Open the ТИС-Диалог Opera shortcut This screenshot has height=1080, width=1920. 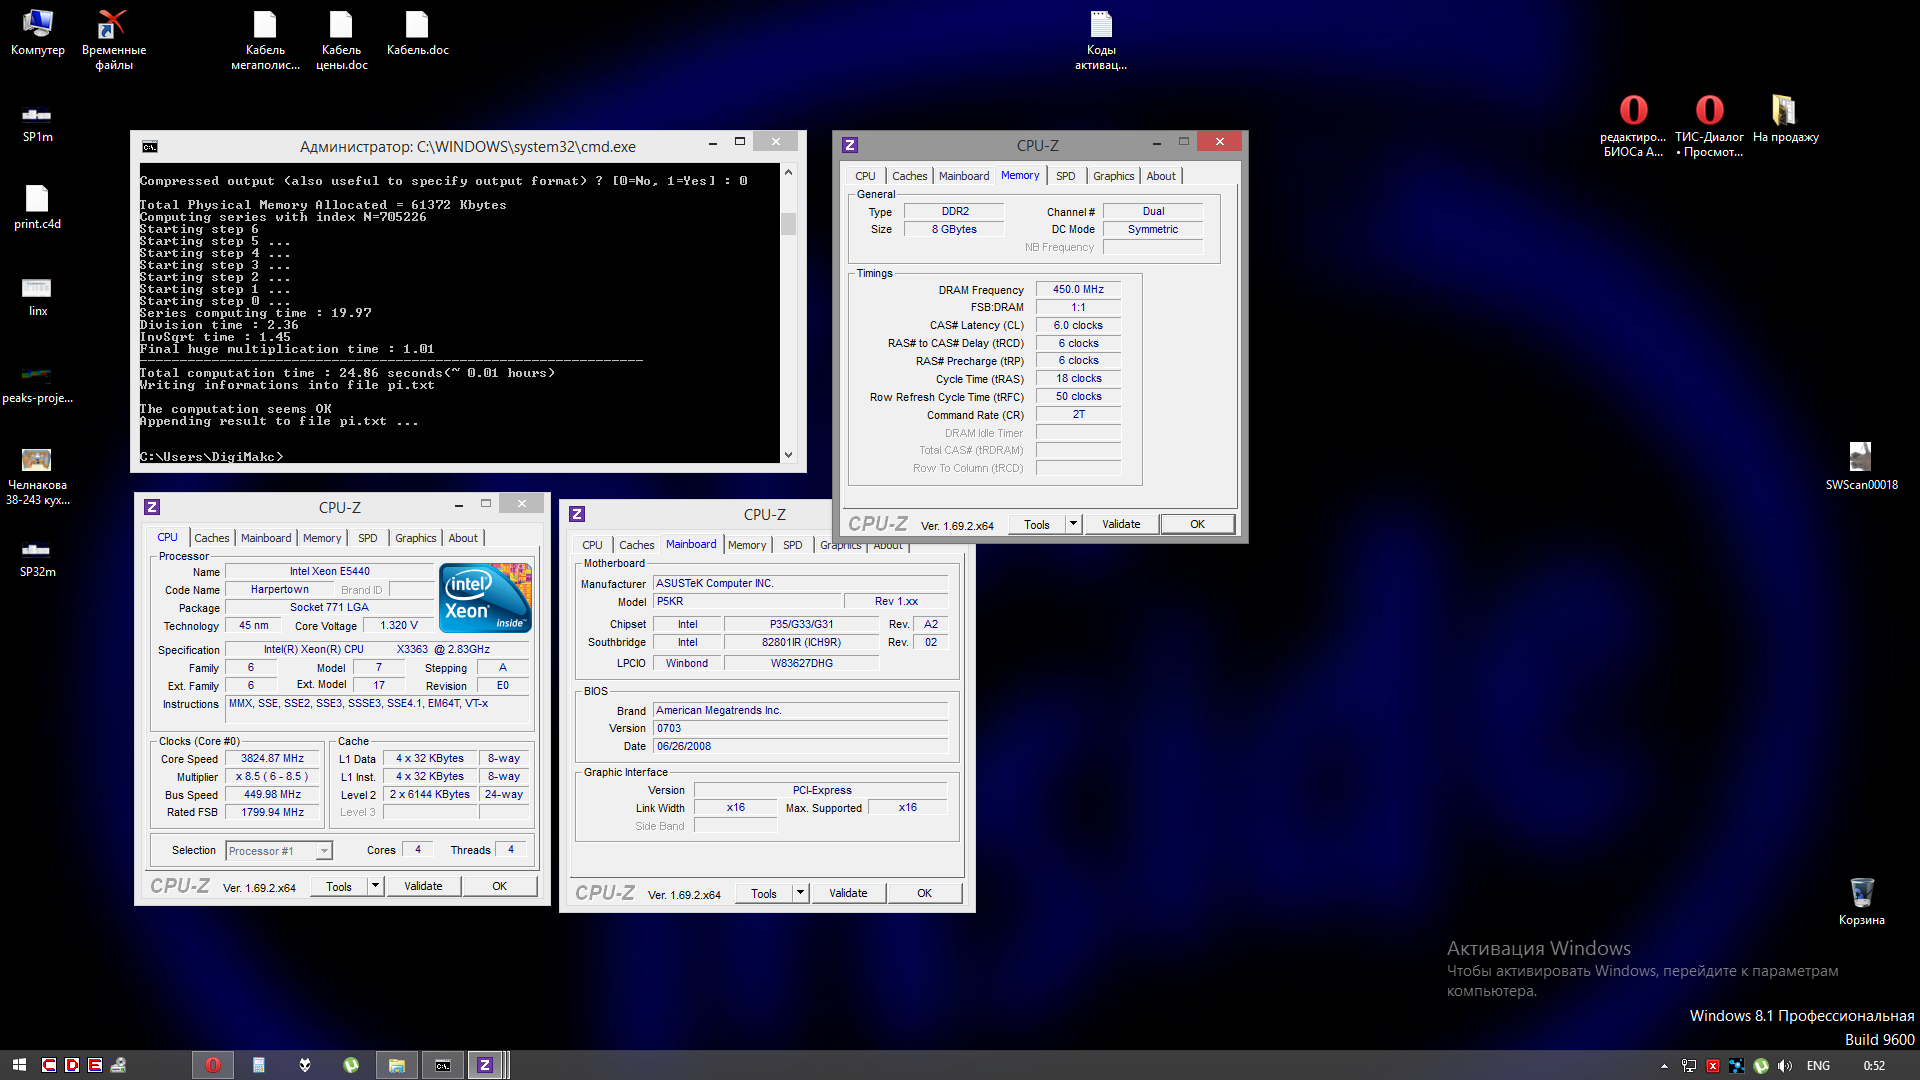coord(1709,125)
